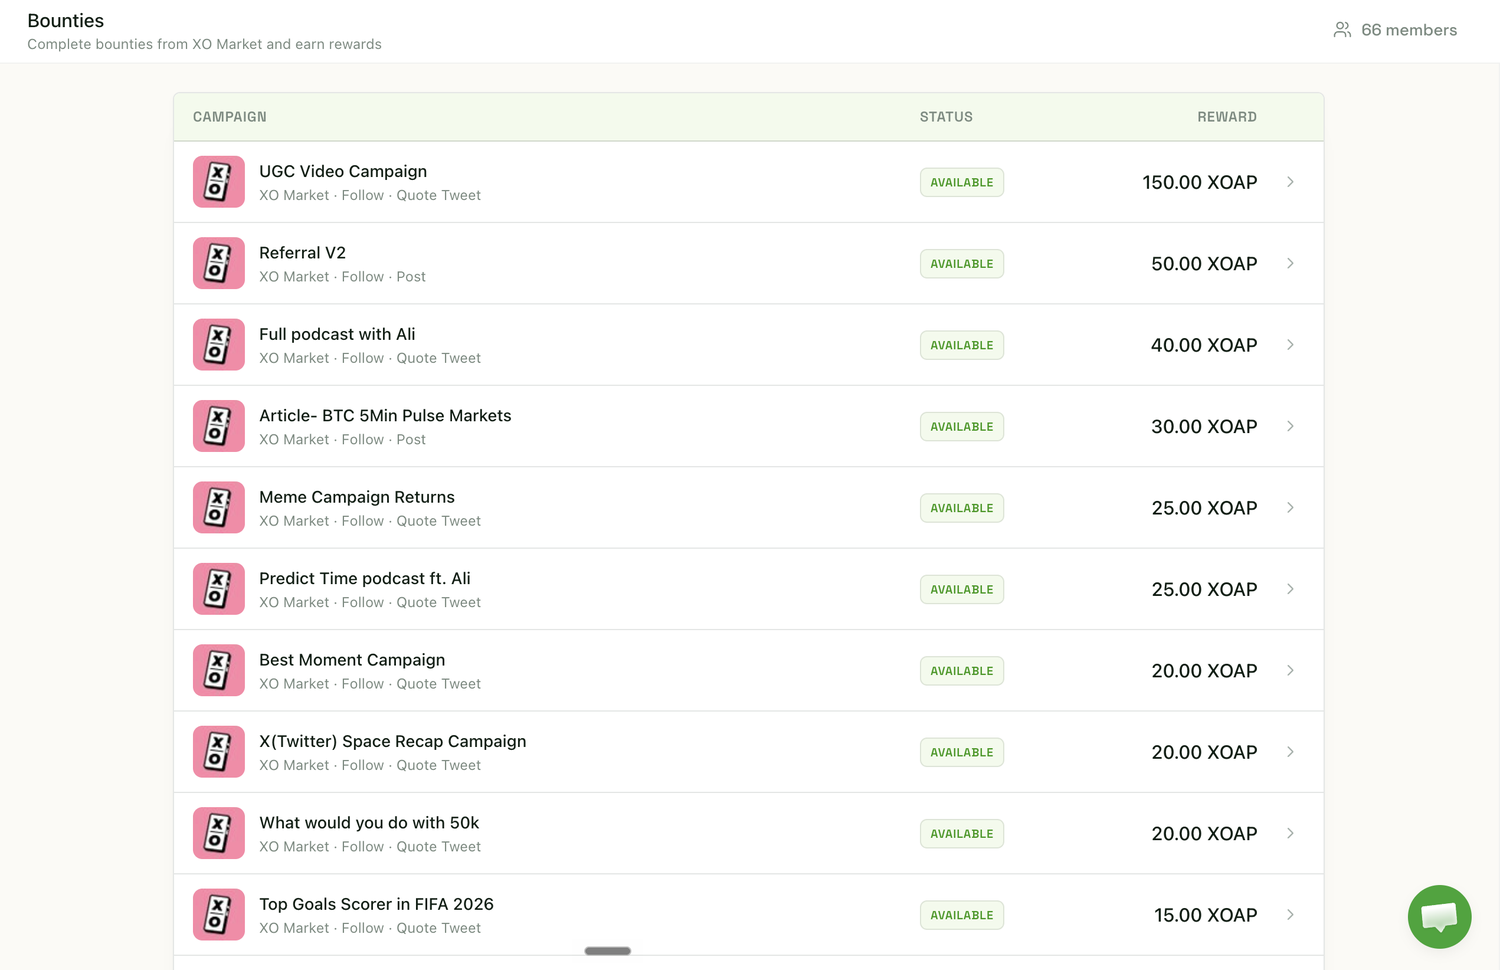Click 25.00 XOAP reward for Meme Campaign Returns
Screen dimensions: 1500x970
1204,508
